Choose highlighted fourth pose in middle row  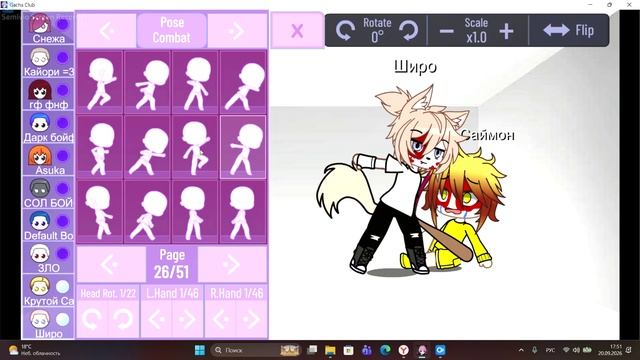[243, 147]
